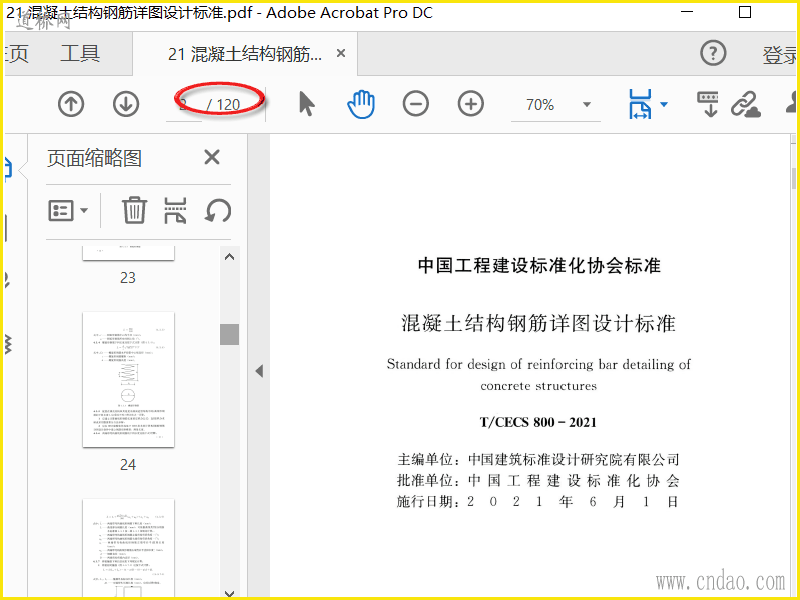Click the document title T/CECS 800 – 2021
Screen dimensions: 800x600
pyautogui.click(x=538, y=422)
